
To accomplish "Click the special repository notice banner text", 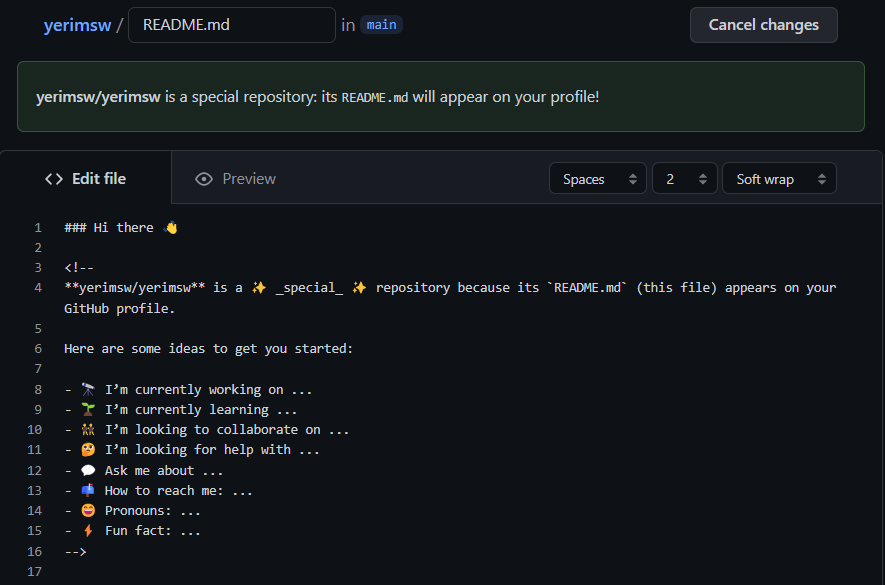I will point(317,97).
